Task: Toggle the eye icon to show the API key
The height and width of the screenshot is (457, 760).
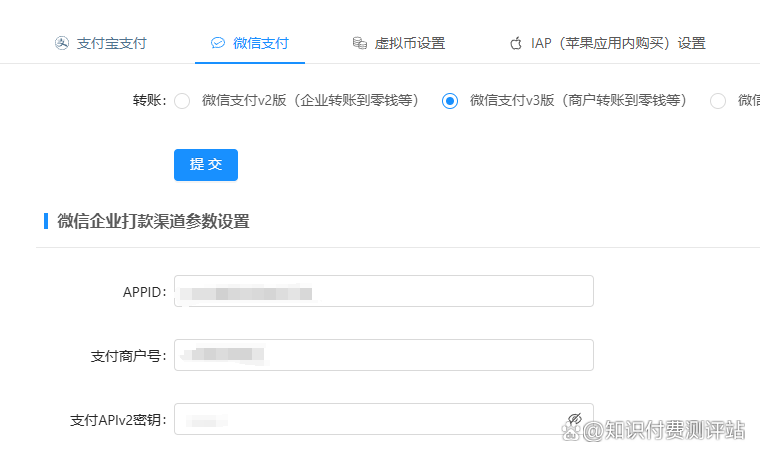Action: point(574,419)
